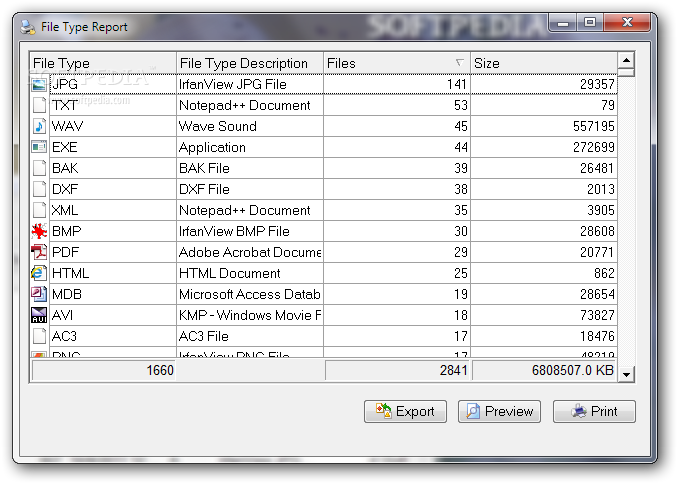Viewport: 678px width, 484px height.
Task: Click the 'KMP - Windows Movie F' description
Action: (x=250, y=315)
